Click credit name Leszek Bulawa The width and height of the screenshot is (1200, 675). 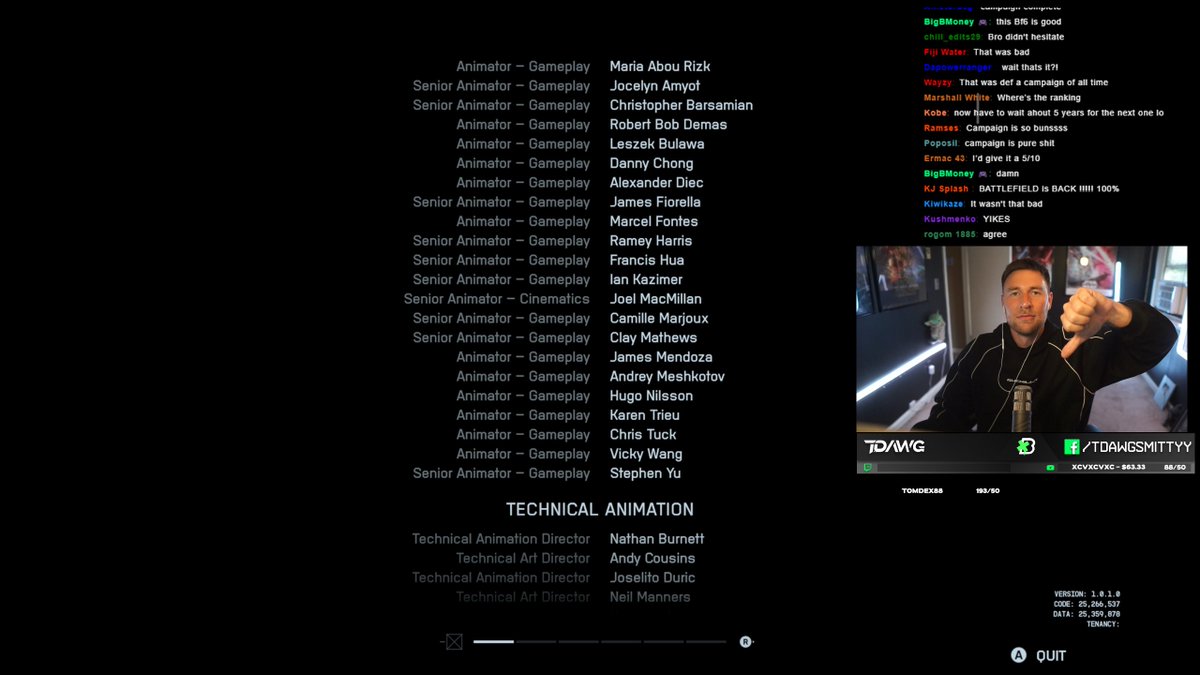click(657, 144)
